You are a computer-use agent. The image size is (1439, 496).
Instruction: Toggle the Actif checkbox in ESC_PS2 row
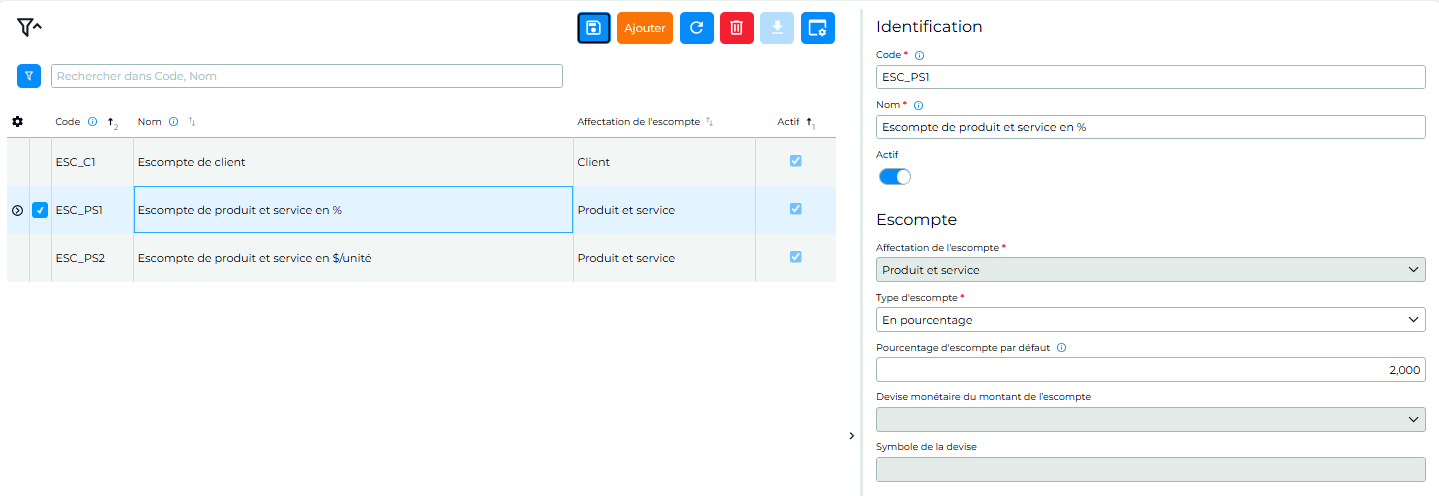click(x=796, y=257)
